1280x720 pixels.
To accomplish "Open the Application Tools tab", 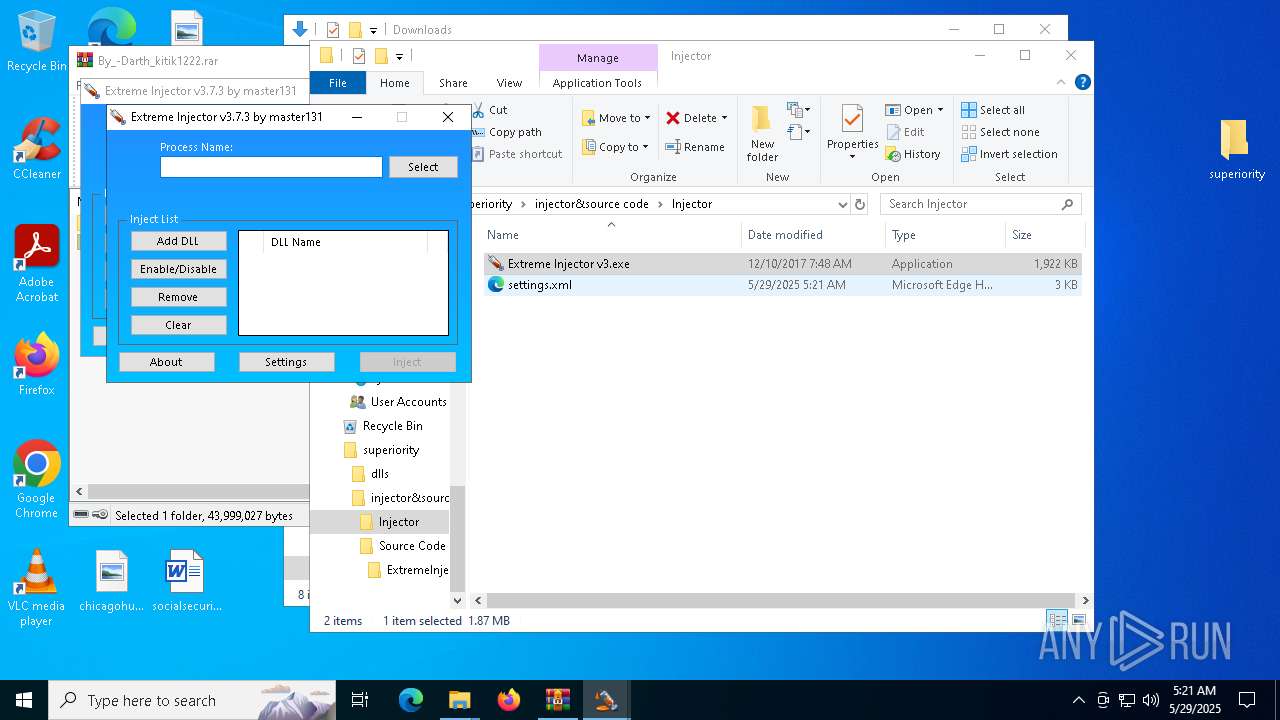I will point(597,83).
